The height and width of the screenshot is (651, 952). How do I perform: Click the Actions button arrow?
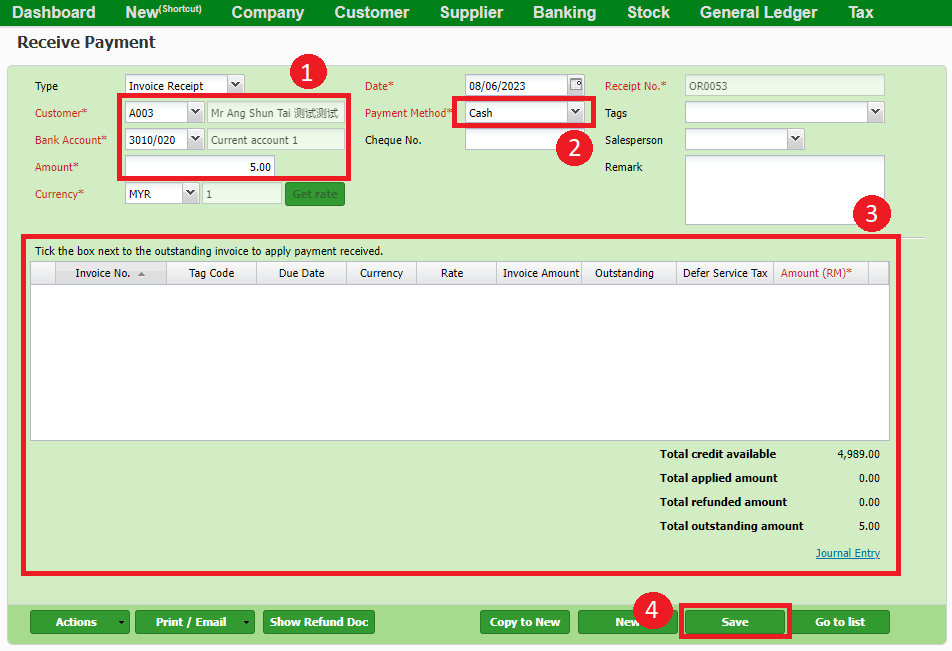(x=122, y=622)
